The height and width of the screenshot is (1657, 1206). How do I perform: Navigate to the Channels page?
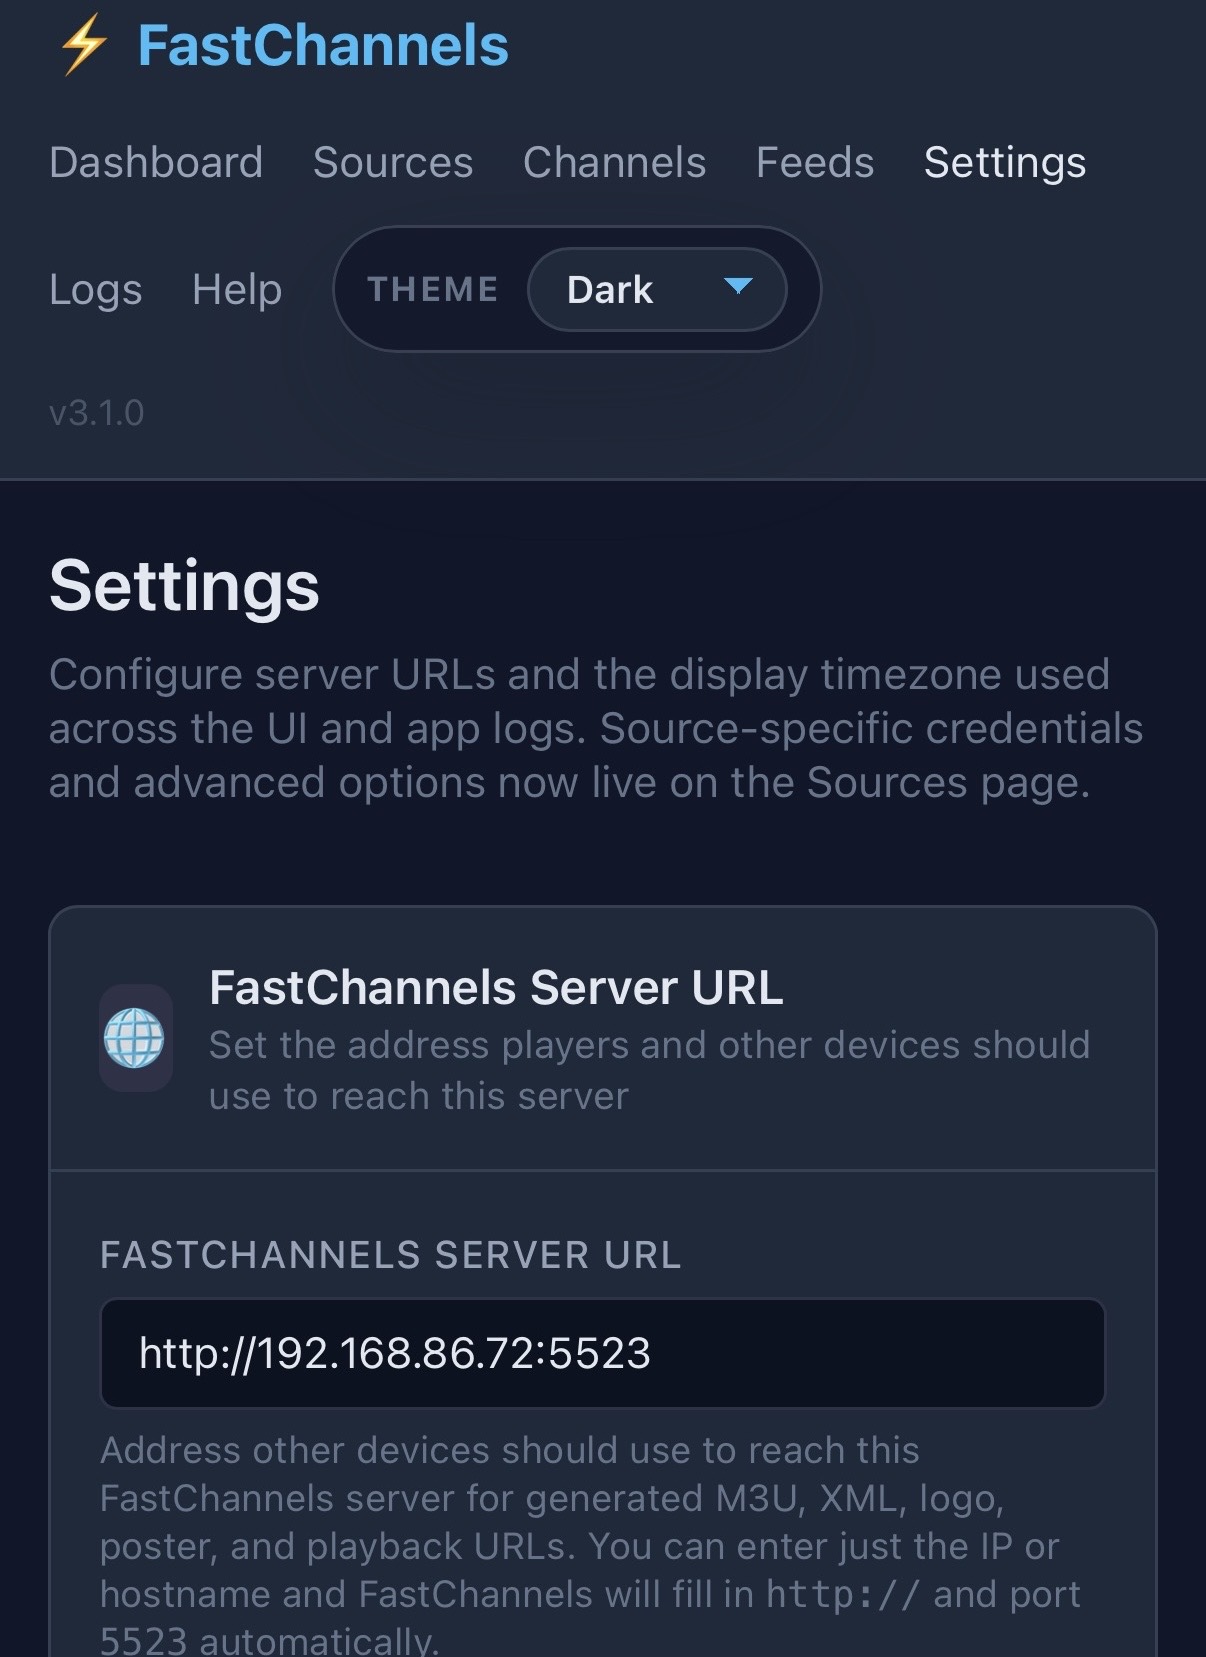click(614, 162)
